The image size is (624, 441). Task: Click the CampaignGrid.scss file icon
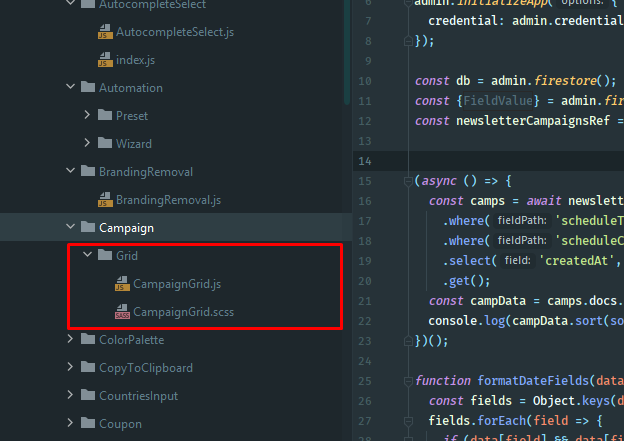coord(122,312)
